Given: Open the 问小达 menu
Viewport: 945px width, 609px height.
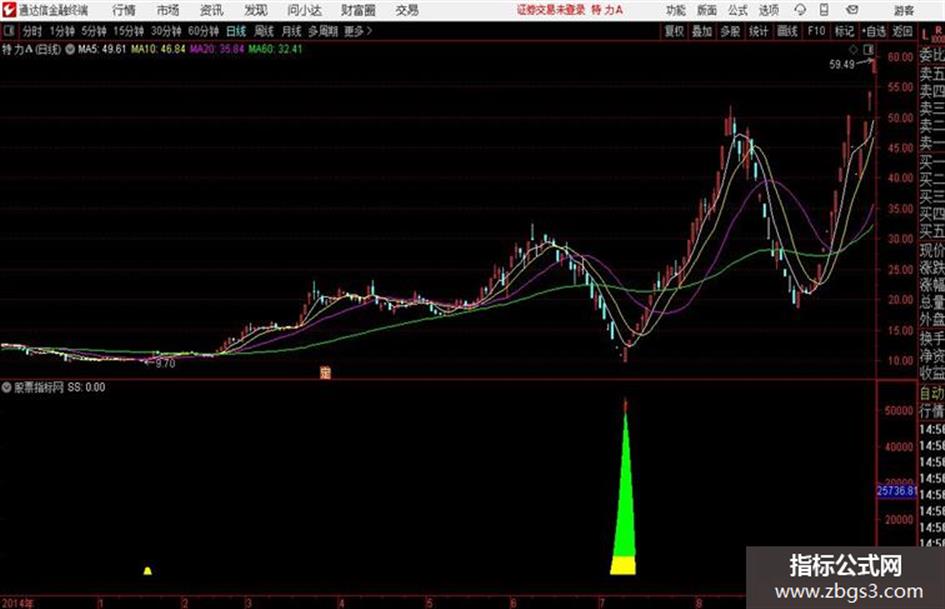Looking at the screenshot, I should click(x=304, y=10).
